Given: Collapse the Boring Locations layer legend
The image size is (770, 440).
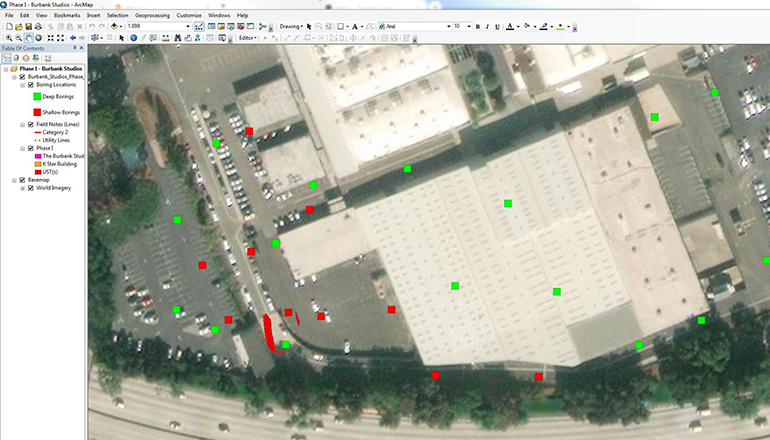Looking at the screenshot, I should pyautogui.click(x=23, y=85).
